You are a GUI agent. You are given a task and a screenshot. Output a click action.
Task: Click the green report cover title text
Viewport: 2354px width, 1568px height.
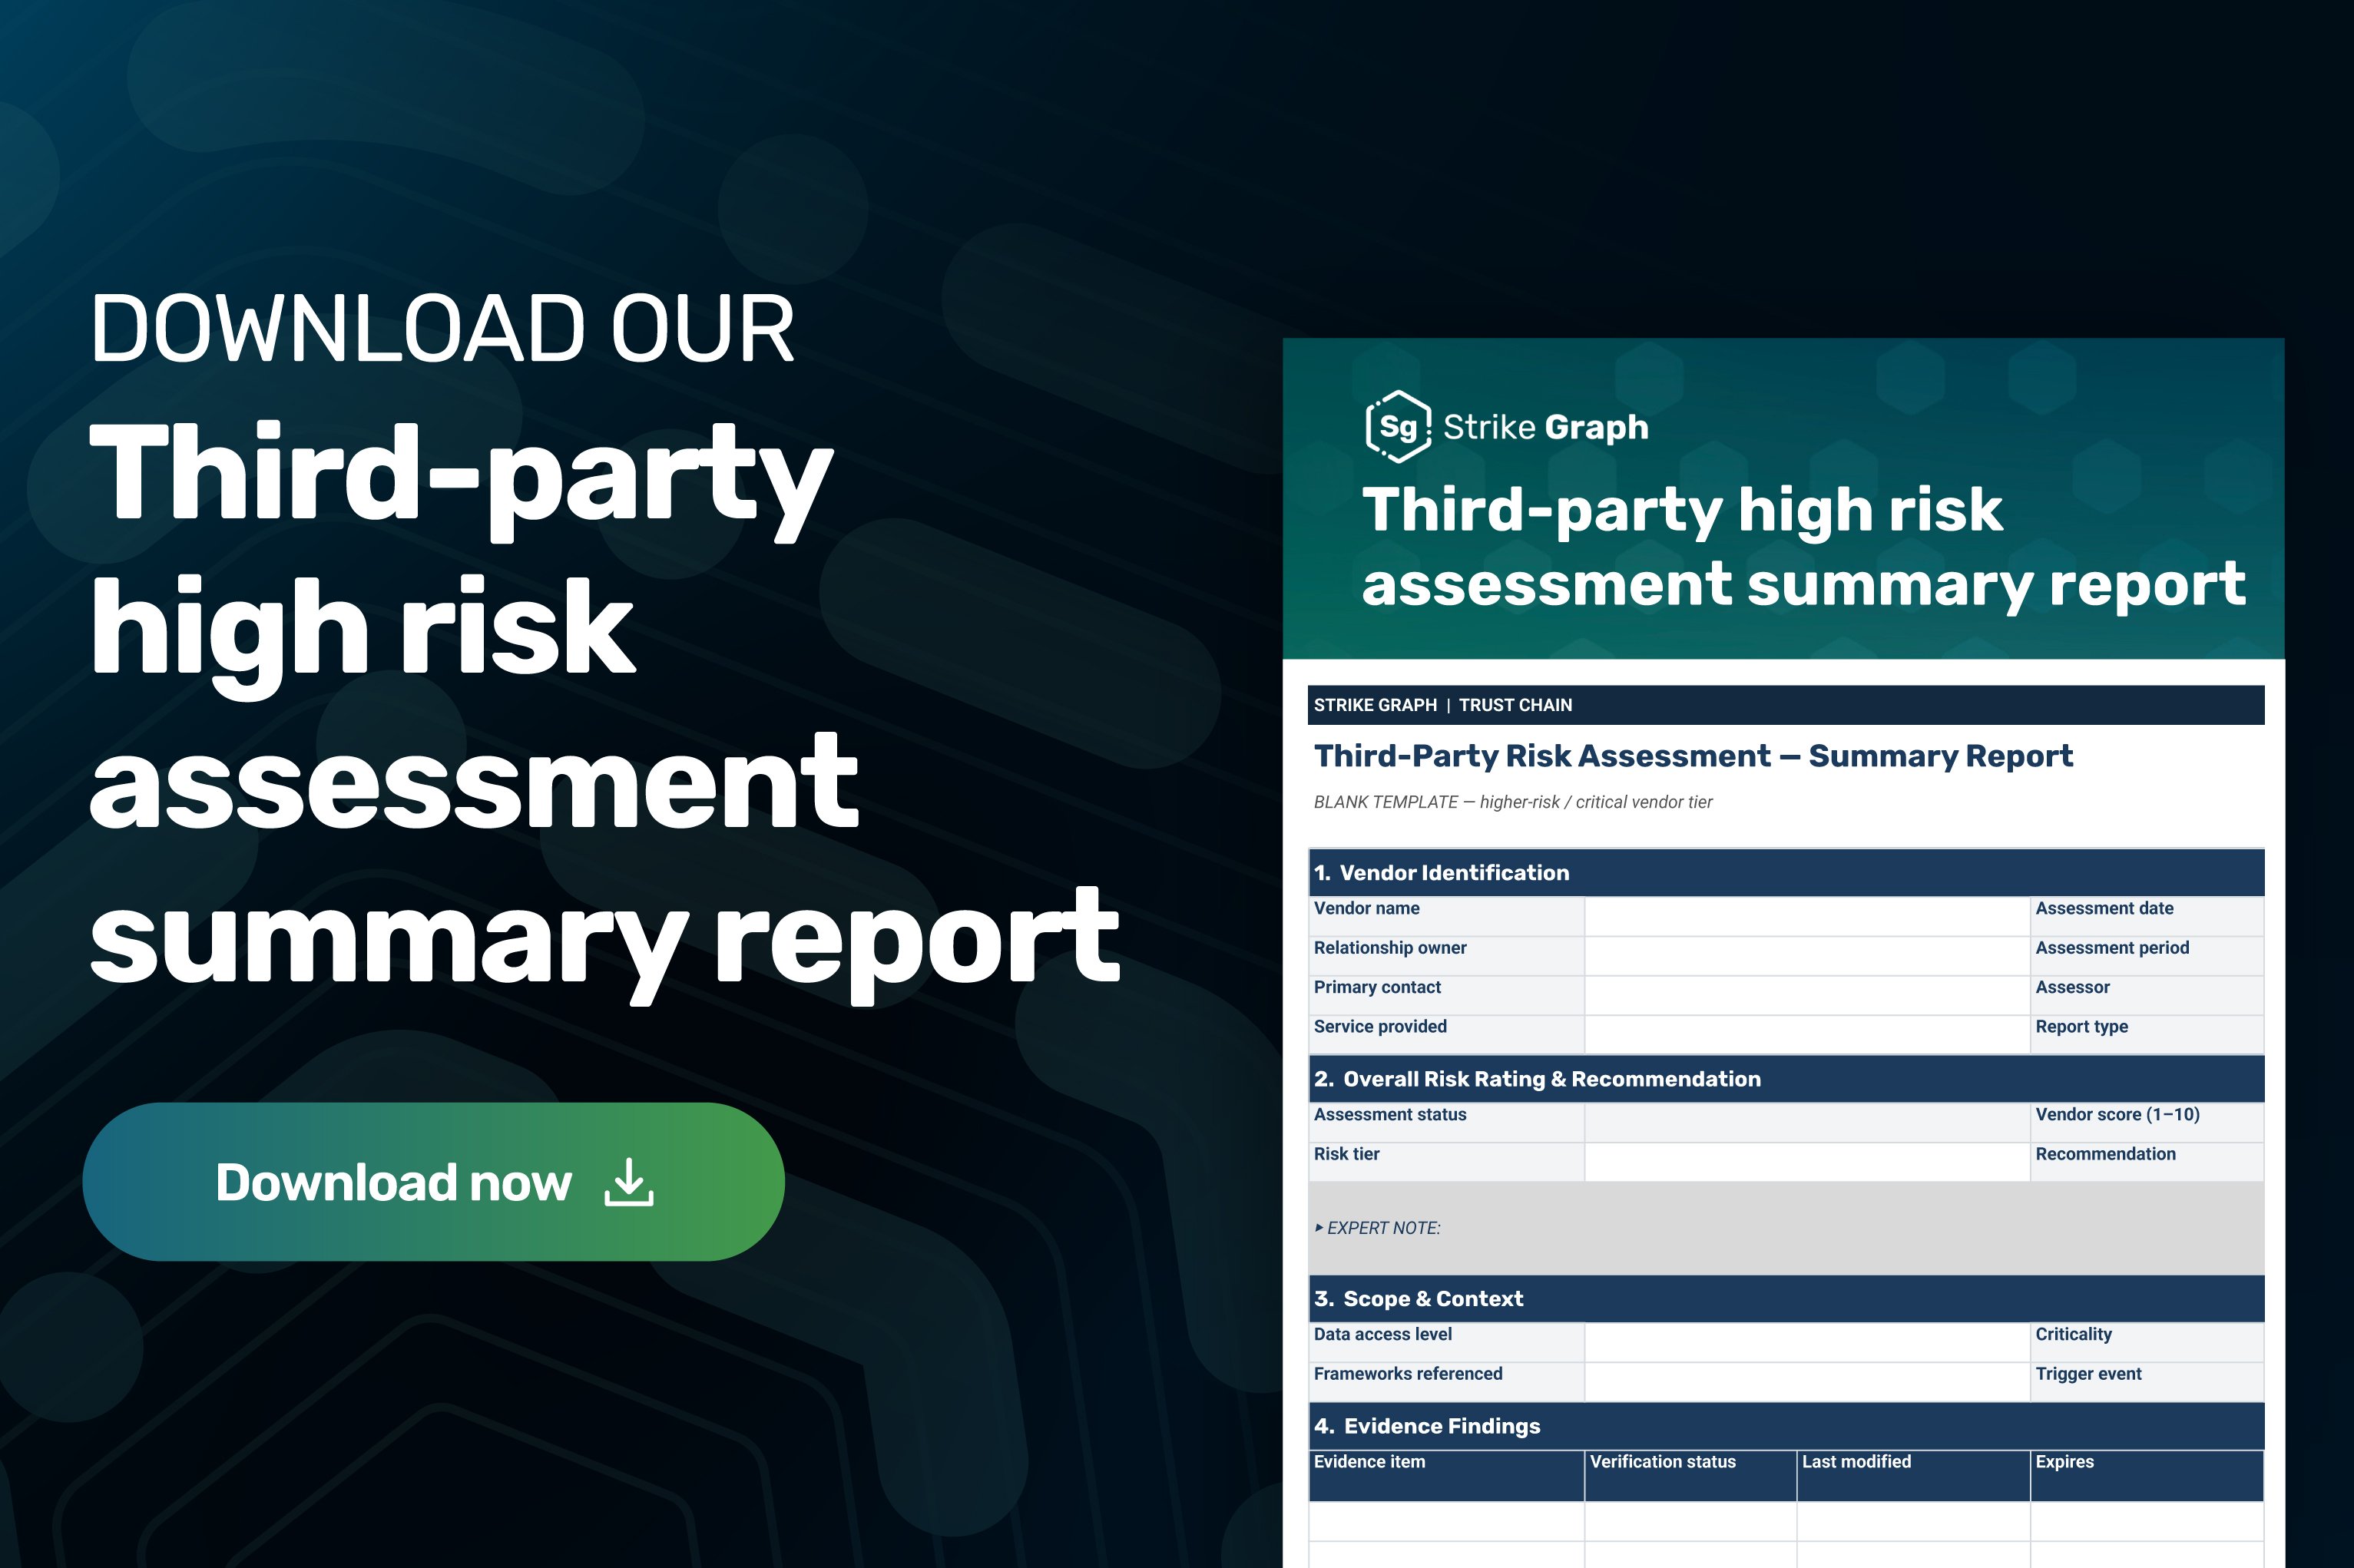click(1804, 547)
